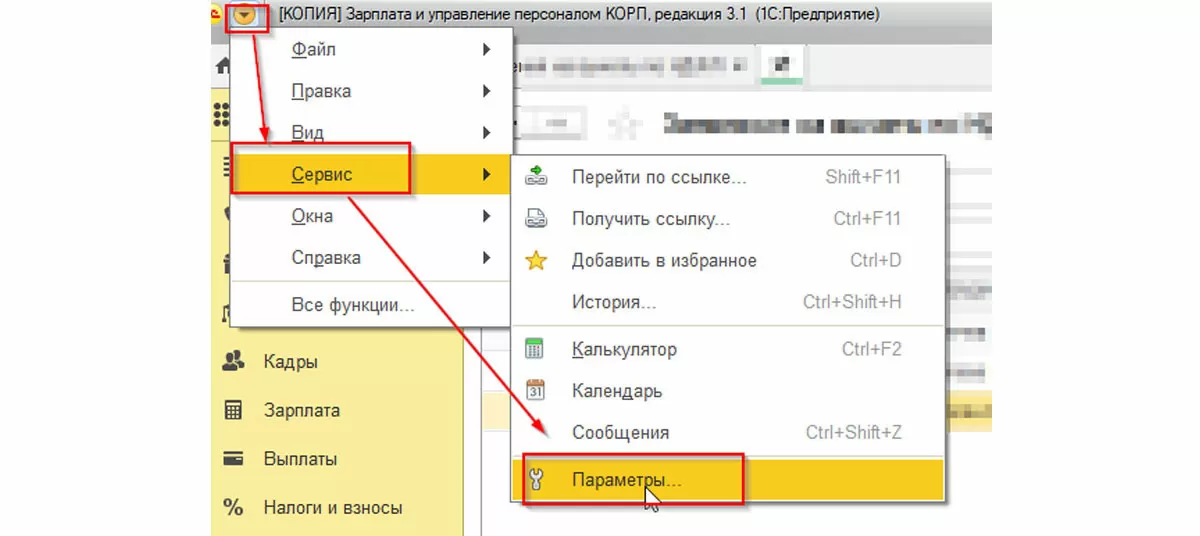The width and height of the screenshot is (1200, 536).
Task: Expand arrow next to Вид
Action: (487, 132)
